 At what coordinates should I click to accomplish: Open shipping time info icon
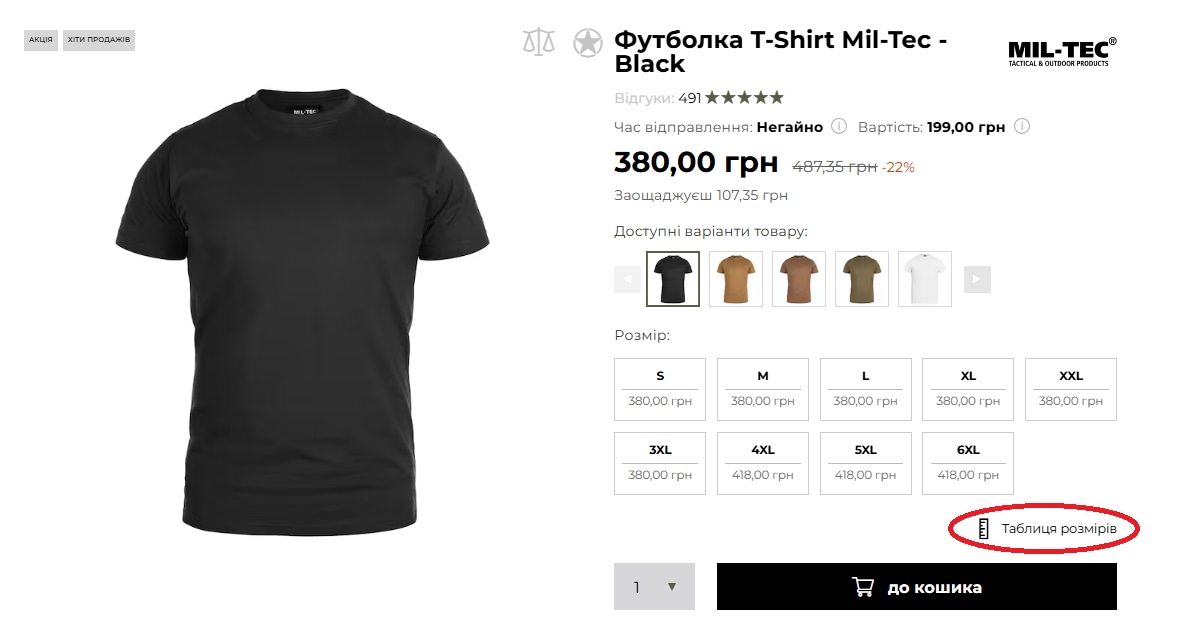coord(840,127)
